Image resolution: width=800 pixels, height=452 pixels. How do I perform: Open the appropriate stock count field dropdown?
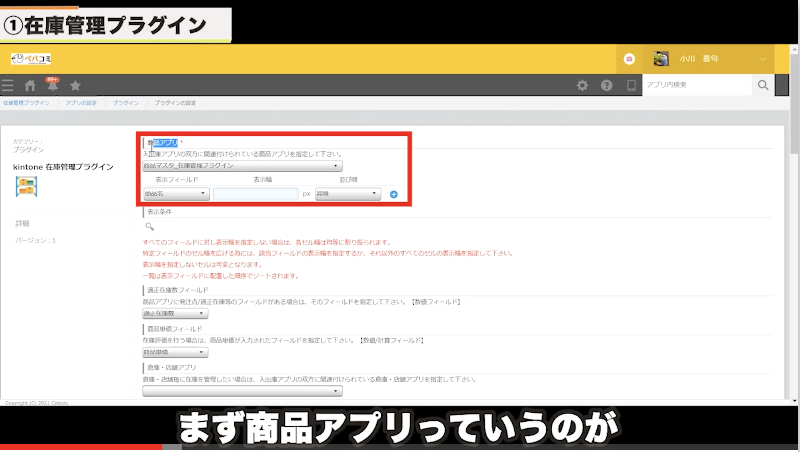(173, 313)
